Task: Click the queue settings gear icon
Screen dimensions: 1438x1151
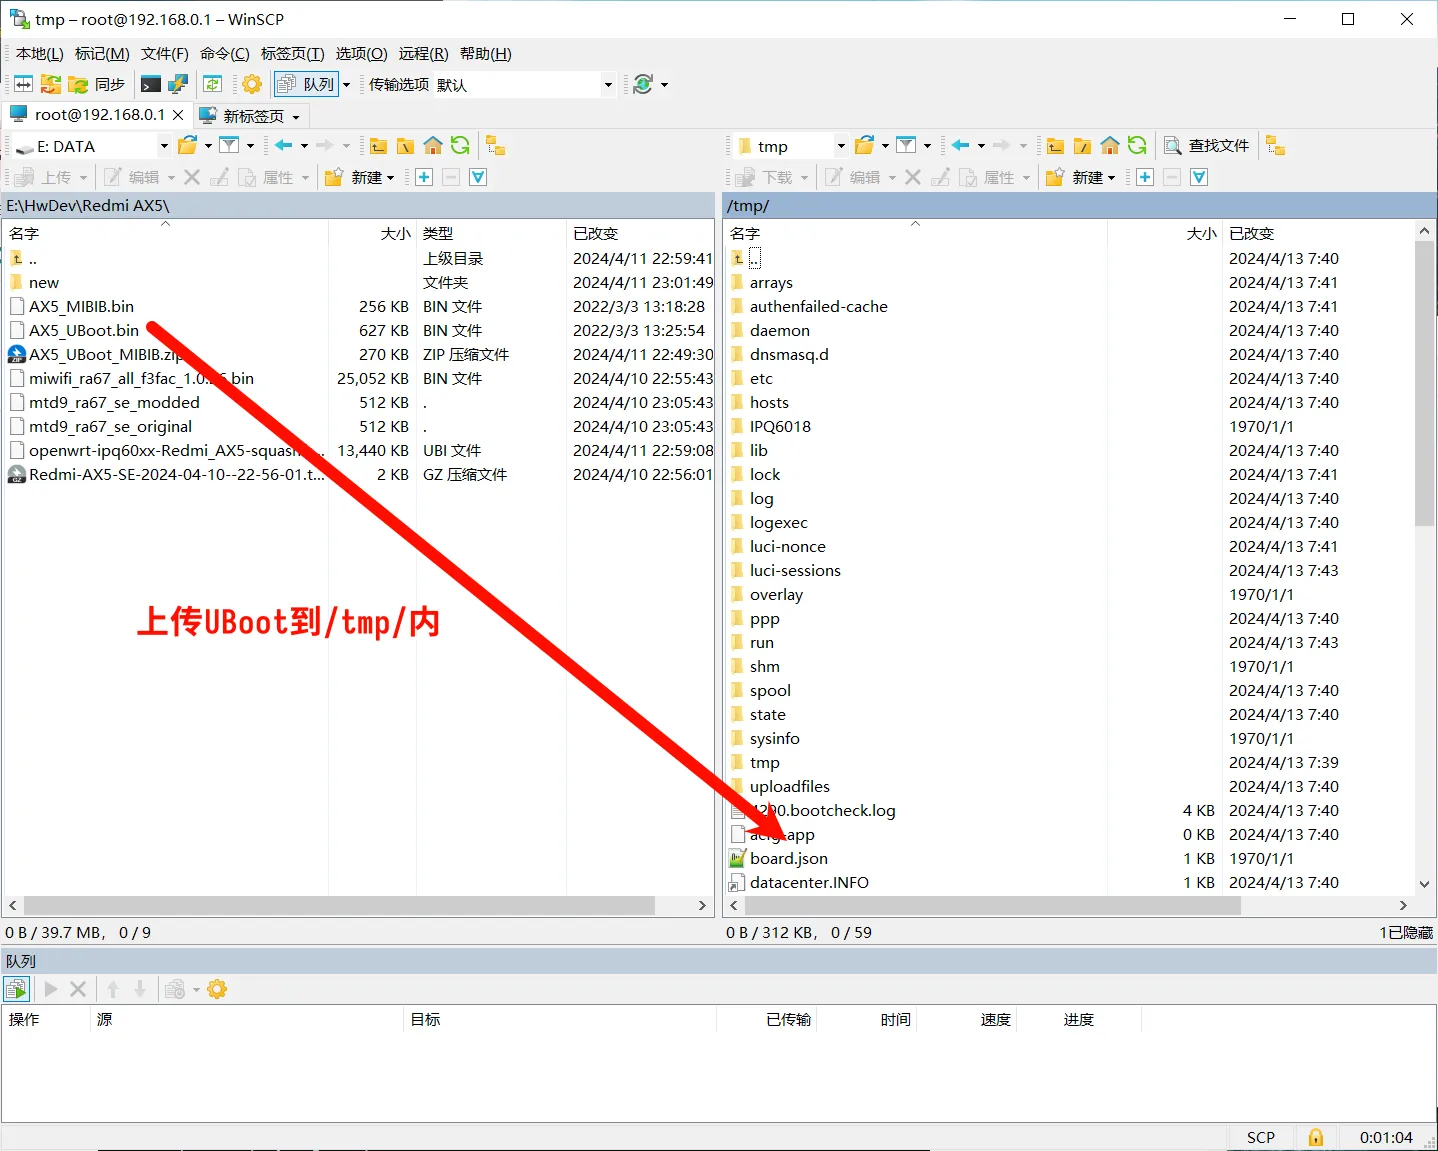Action: click(217, 989)
